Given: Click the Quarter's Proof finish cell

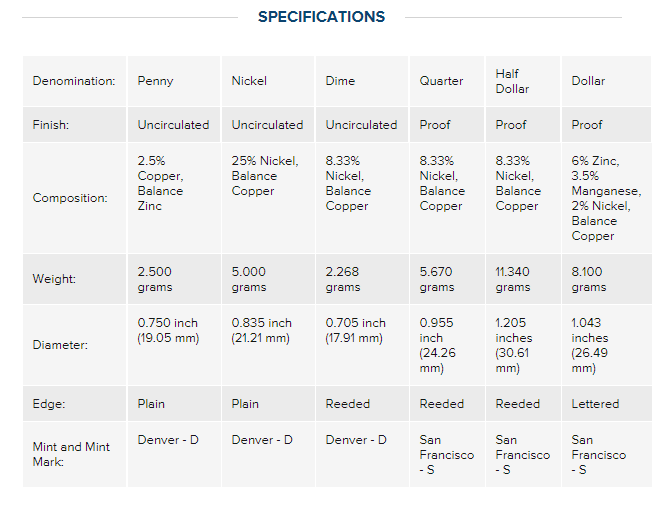Looking at the screenshot, I should click(447, 125).
